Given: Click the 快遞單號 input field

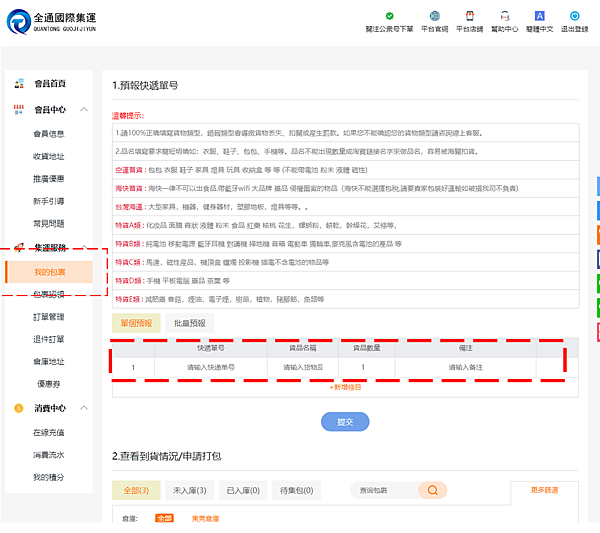Looking at the screenshot, I should click(x=210, y=367).
